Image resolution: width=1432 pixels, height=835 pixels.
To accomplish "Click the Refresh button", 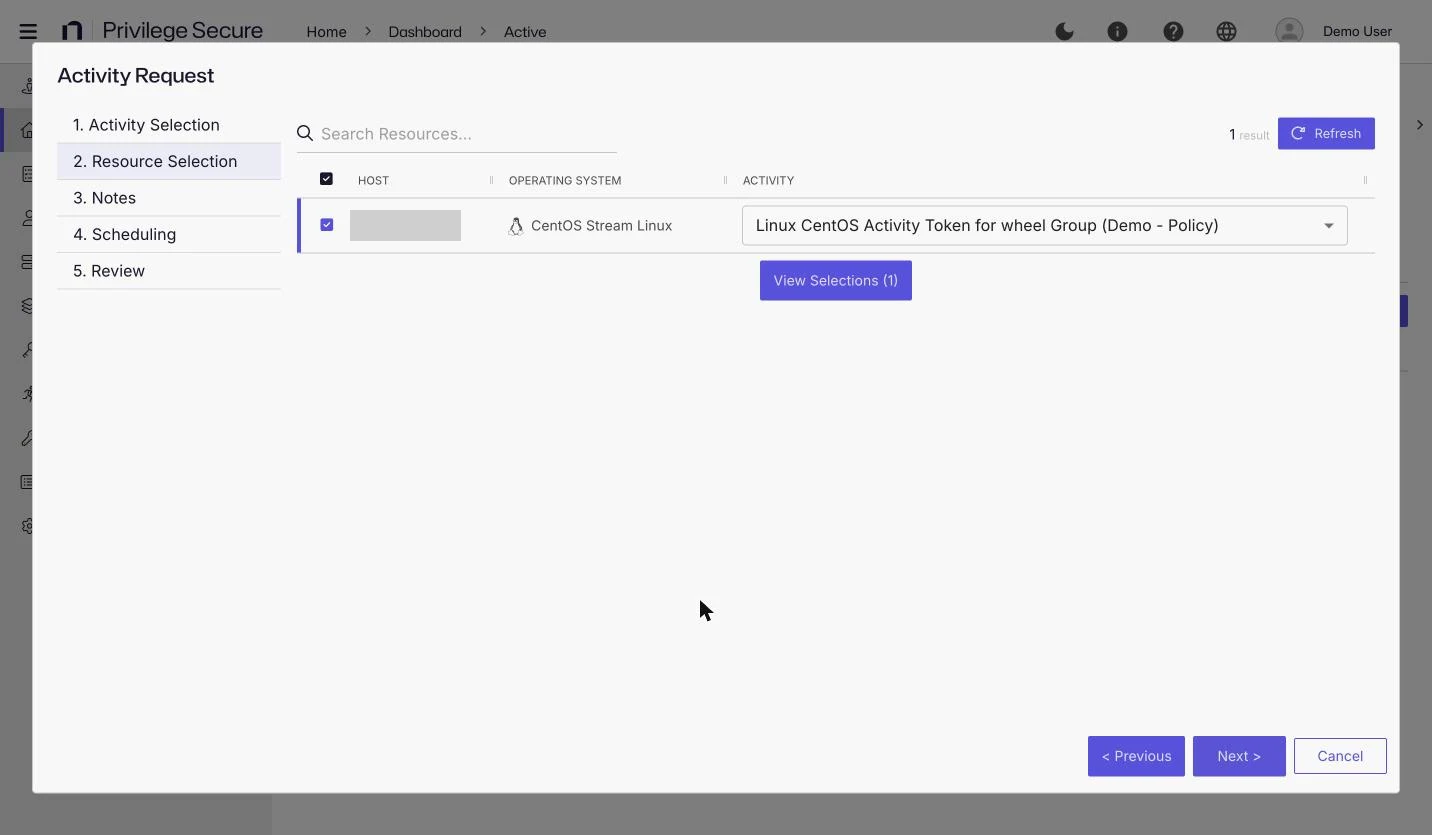I will point(1326,133).
